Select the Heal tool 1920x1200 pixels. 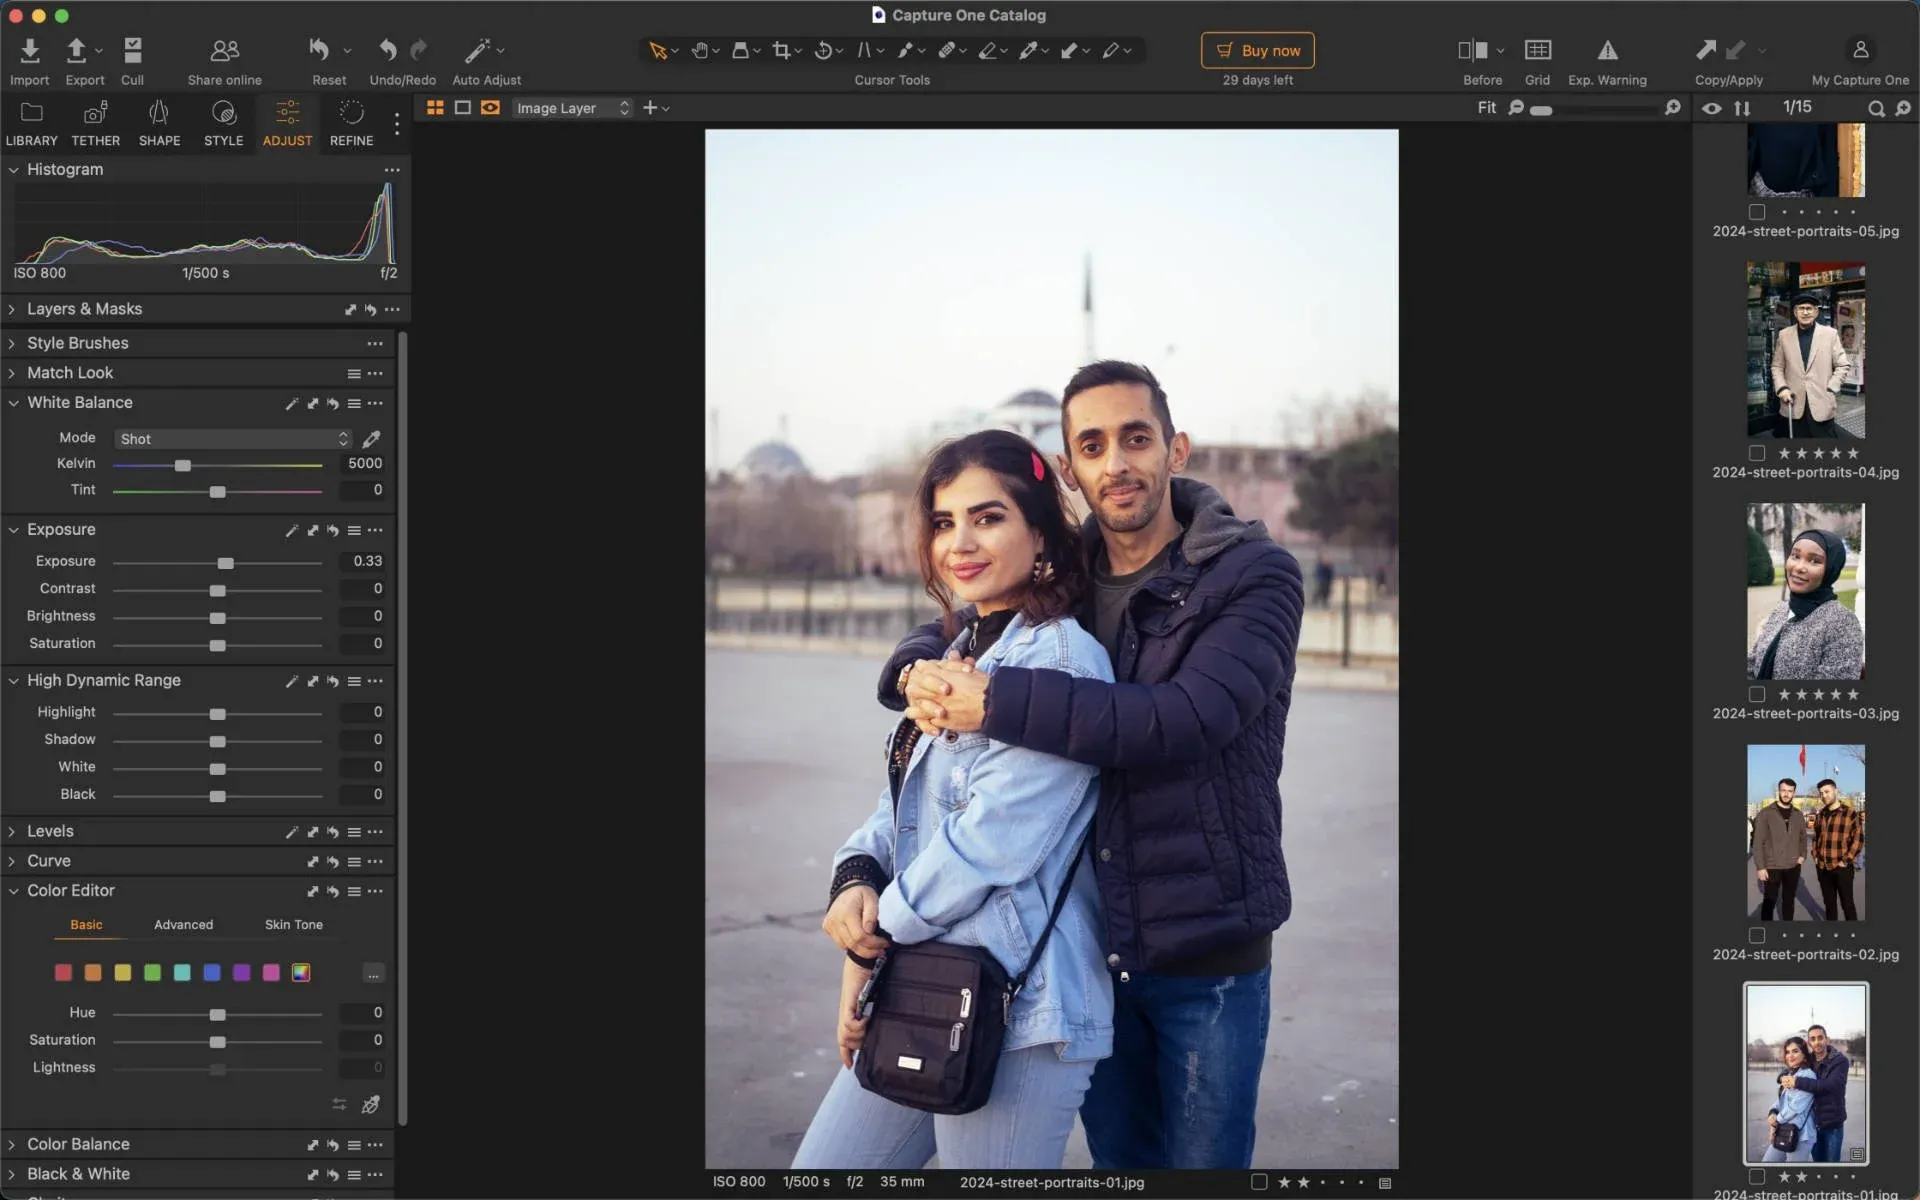948,50
